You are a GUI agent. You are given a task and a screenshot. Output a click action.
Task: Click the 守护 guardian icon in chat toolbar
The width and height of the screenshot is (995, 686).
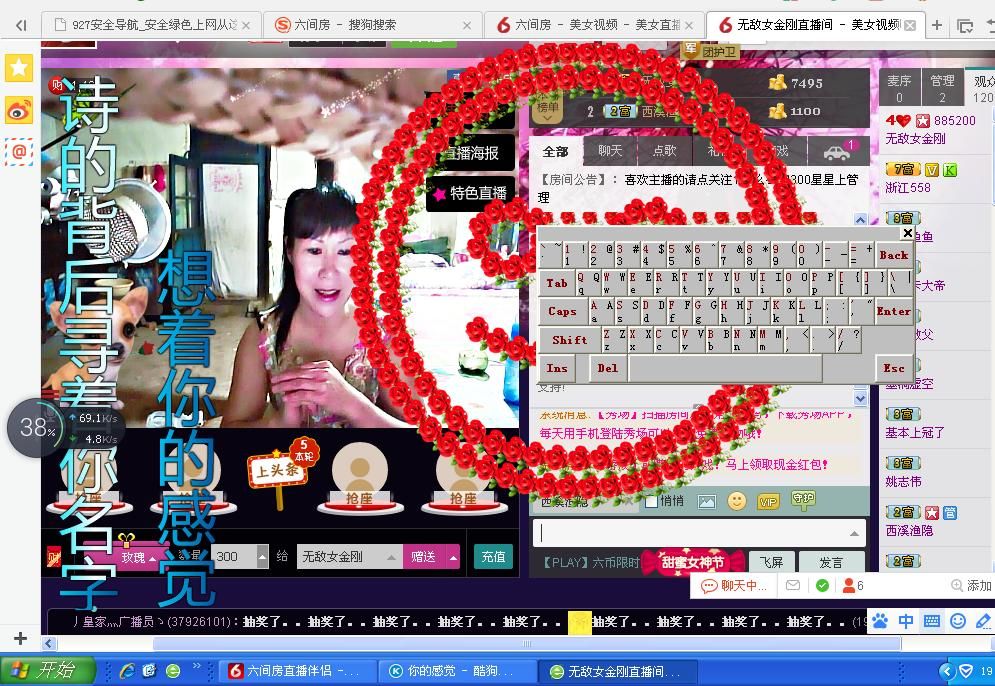pos(803,500)
